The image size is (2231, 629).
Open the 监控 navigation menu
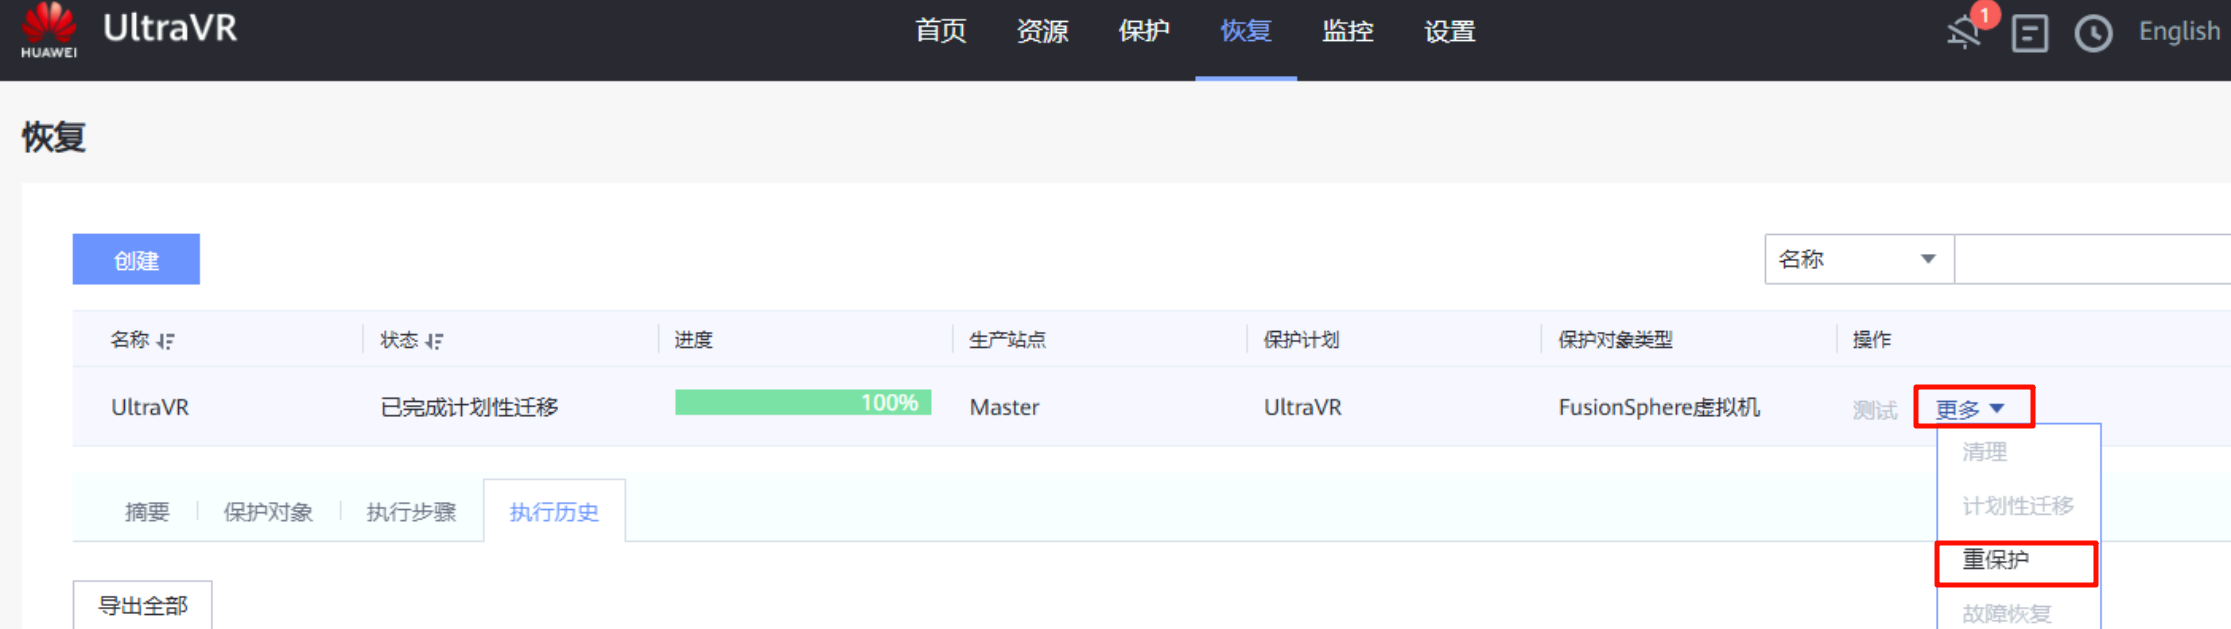(x=1347, y=32)
